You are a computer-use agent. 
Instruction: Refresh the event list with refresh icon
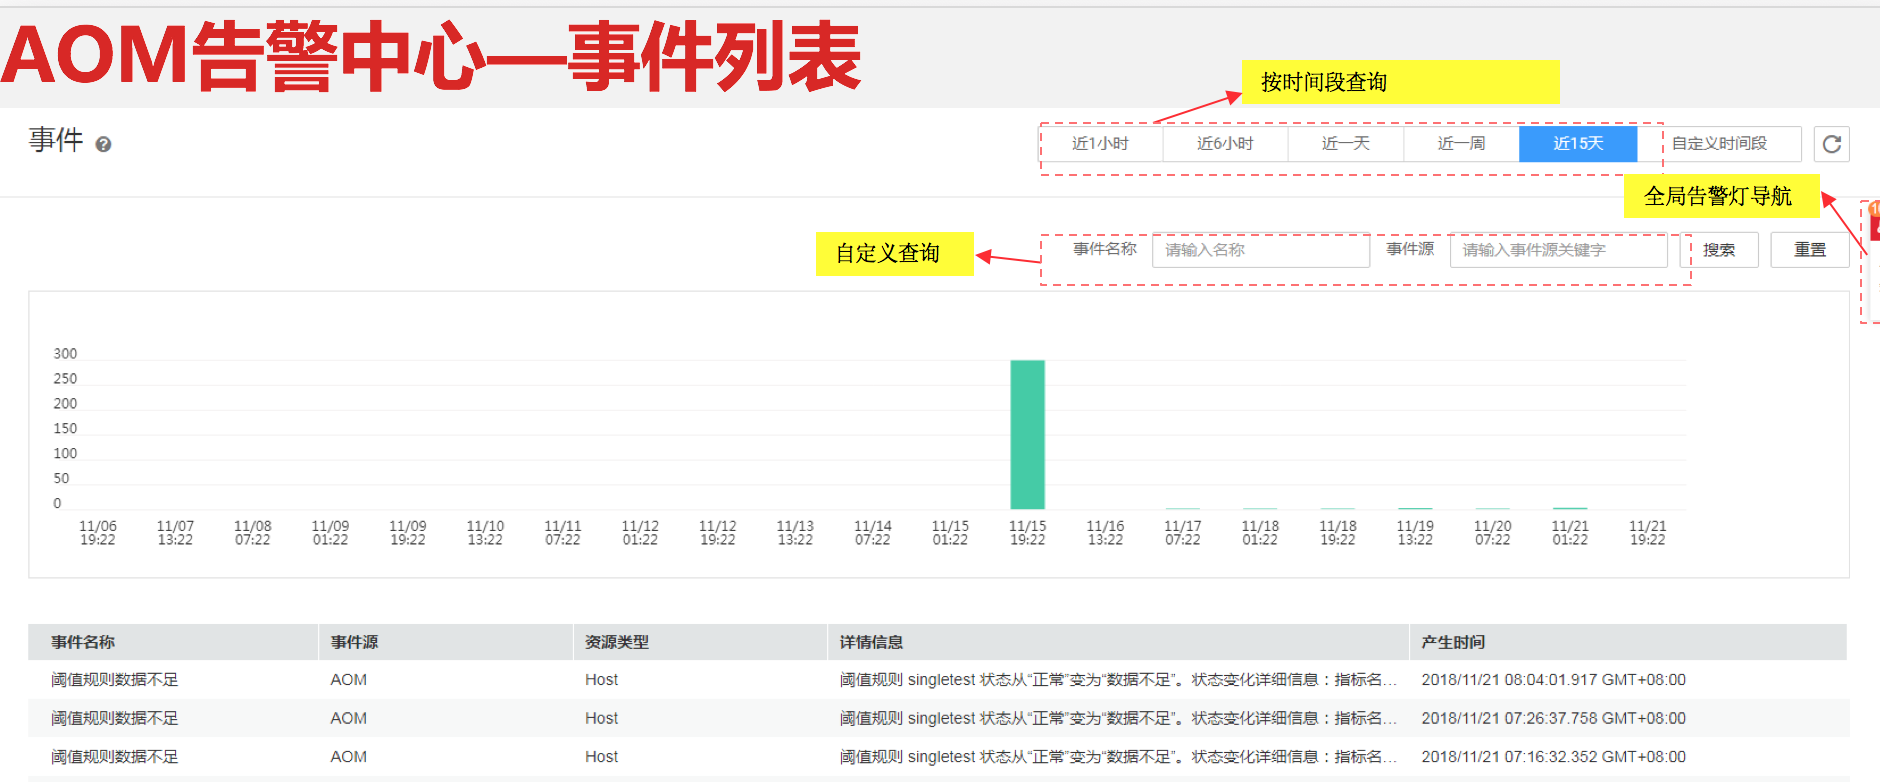(1831, 144)
